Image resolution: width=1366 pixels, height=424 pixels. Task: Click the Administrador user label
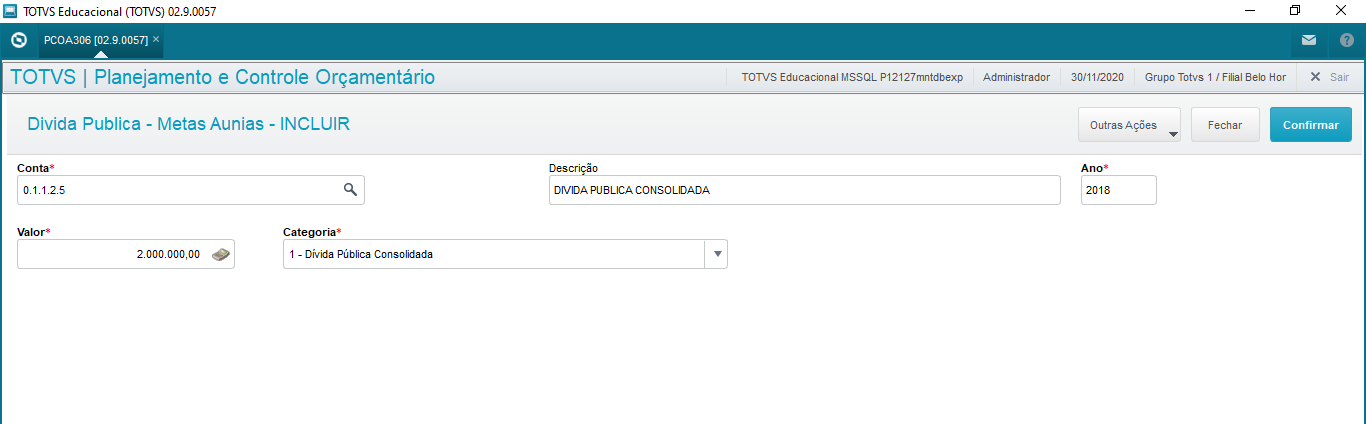point(1017,77)
